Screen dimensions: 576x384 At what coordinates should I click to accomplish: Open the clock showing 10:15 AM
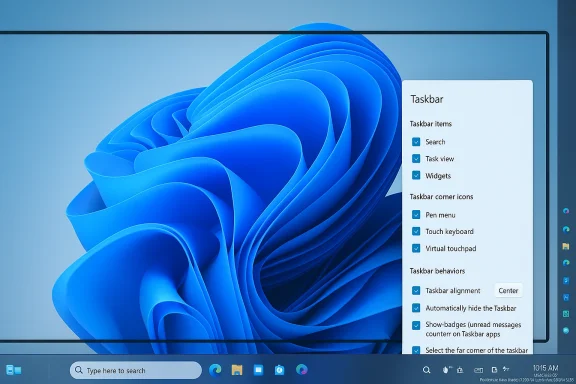546,368
